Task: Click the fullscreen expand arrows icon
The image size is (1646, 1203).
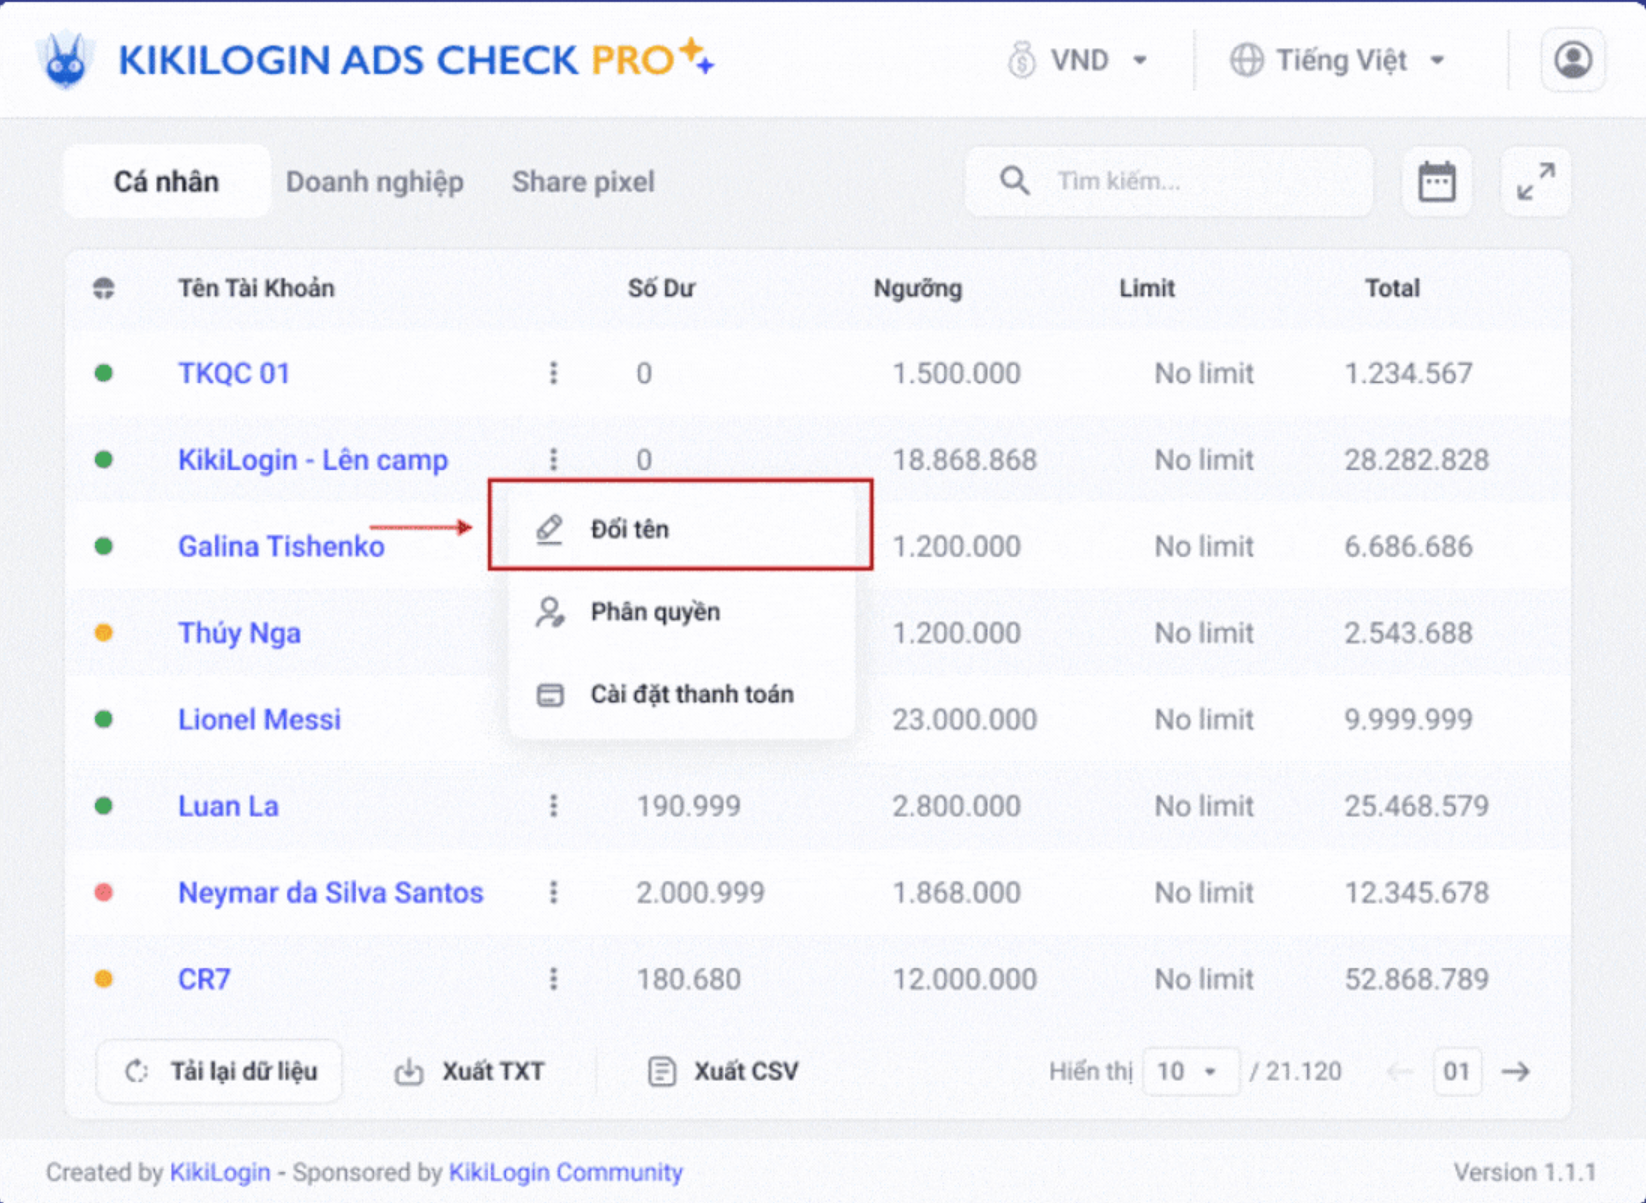Action: coord(1536,182)
